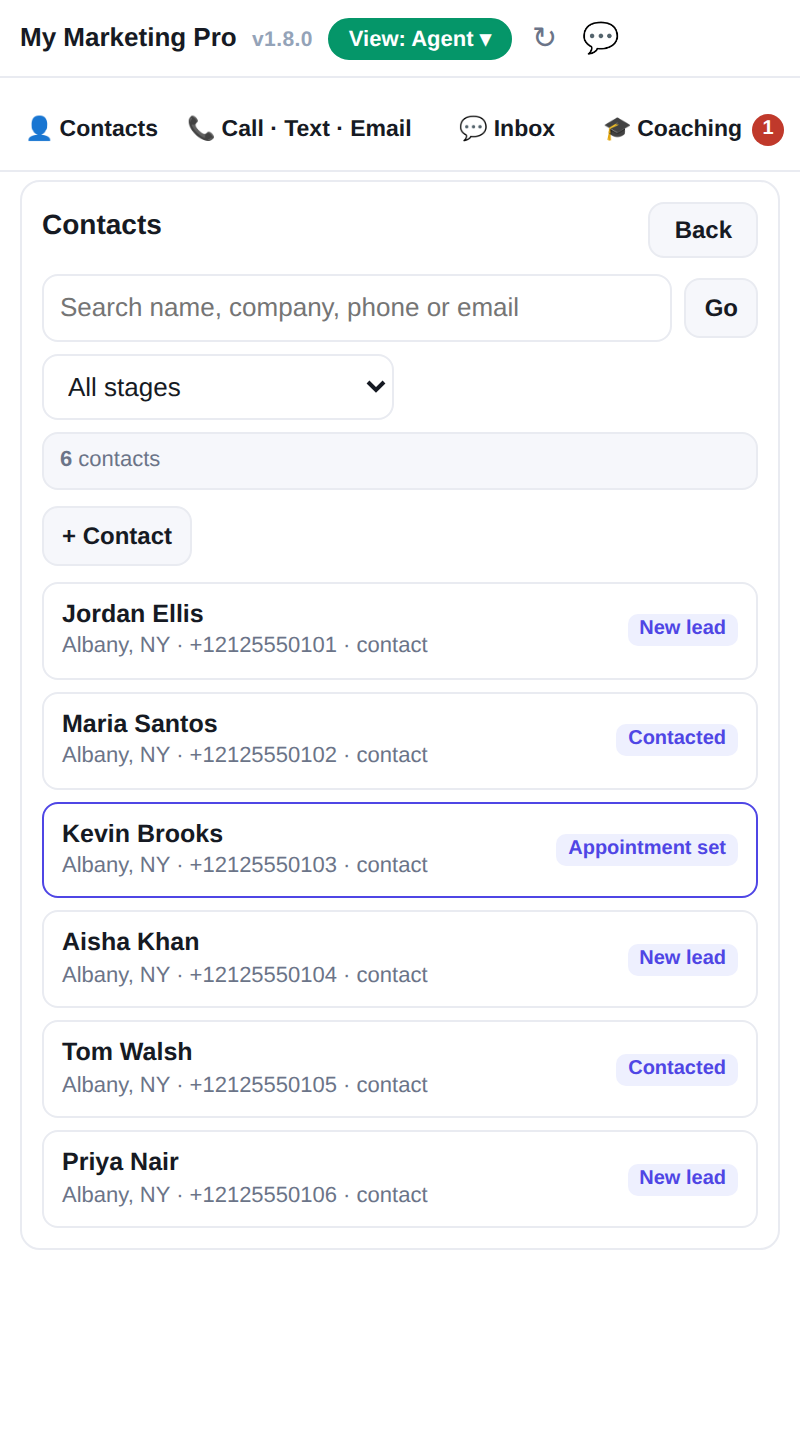Open the Call · Text · Email tab
800x1440 pixels.
300,128
